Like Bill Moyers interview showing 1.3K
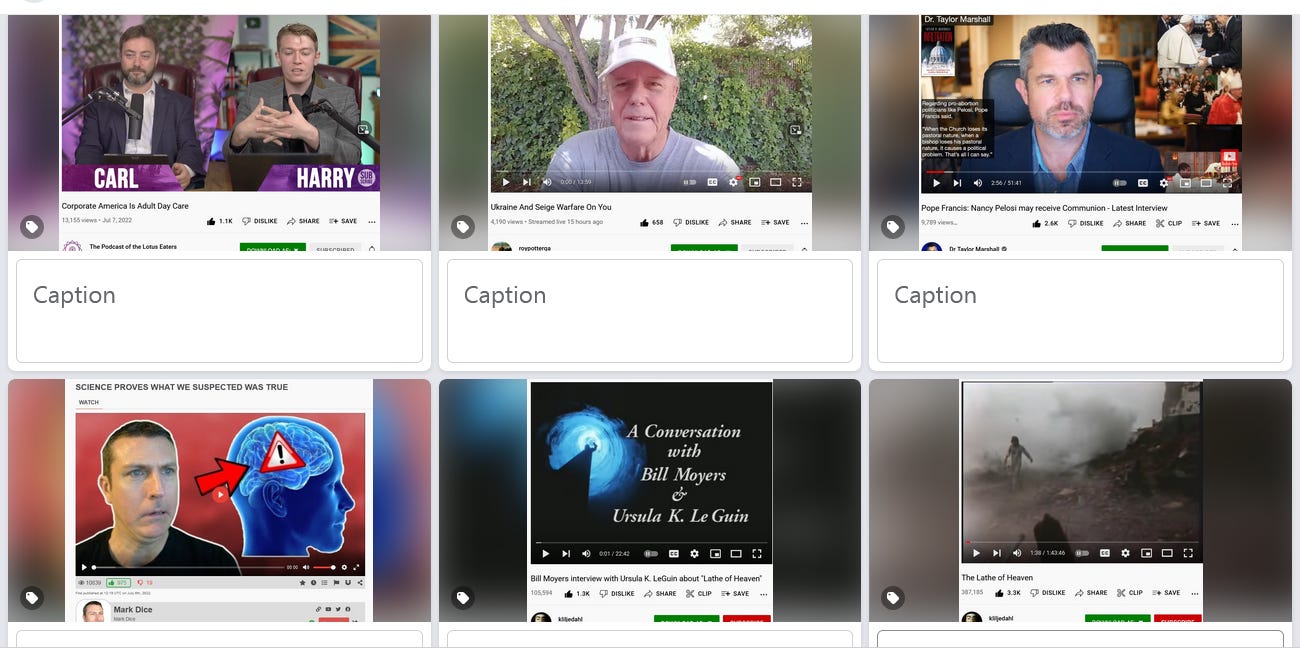 tap(577, 593)
